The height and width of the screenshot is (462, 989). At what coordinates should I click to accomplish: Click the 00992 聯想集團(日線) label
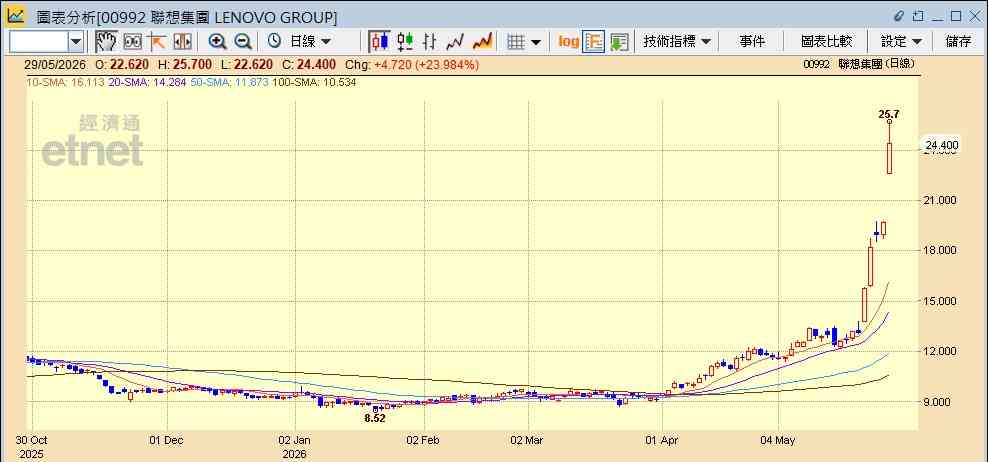click(x=858, y=64)
